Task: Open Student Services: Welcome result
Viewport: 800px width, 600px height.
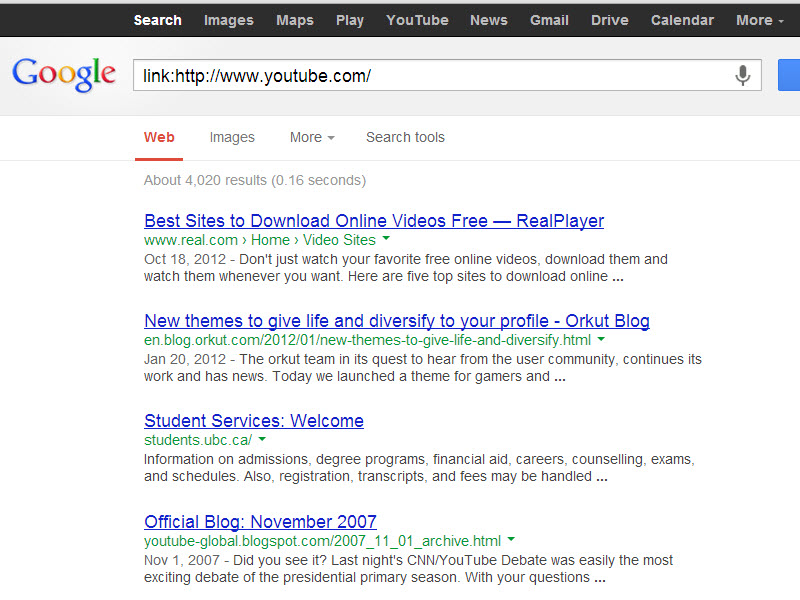Action: click(x=254, y=420)
